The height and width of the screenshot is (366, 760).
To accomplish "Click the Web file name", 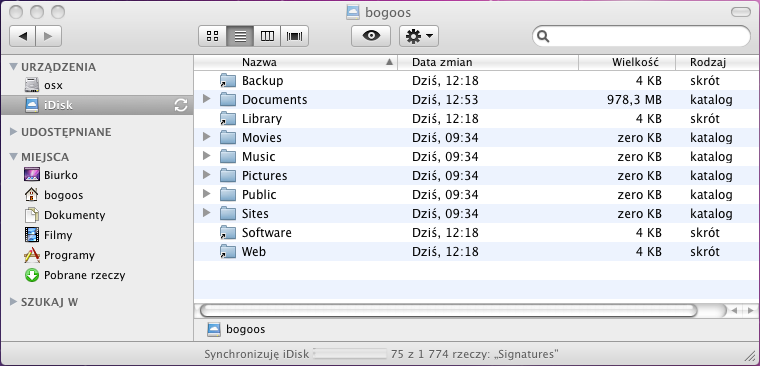I will (253, 252).
